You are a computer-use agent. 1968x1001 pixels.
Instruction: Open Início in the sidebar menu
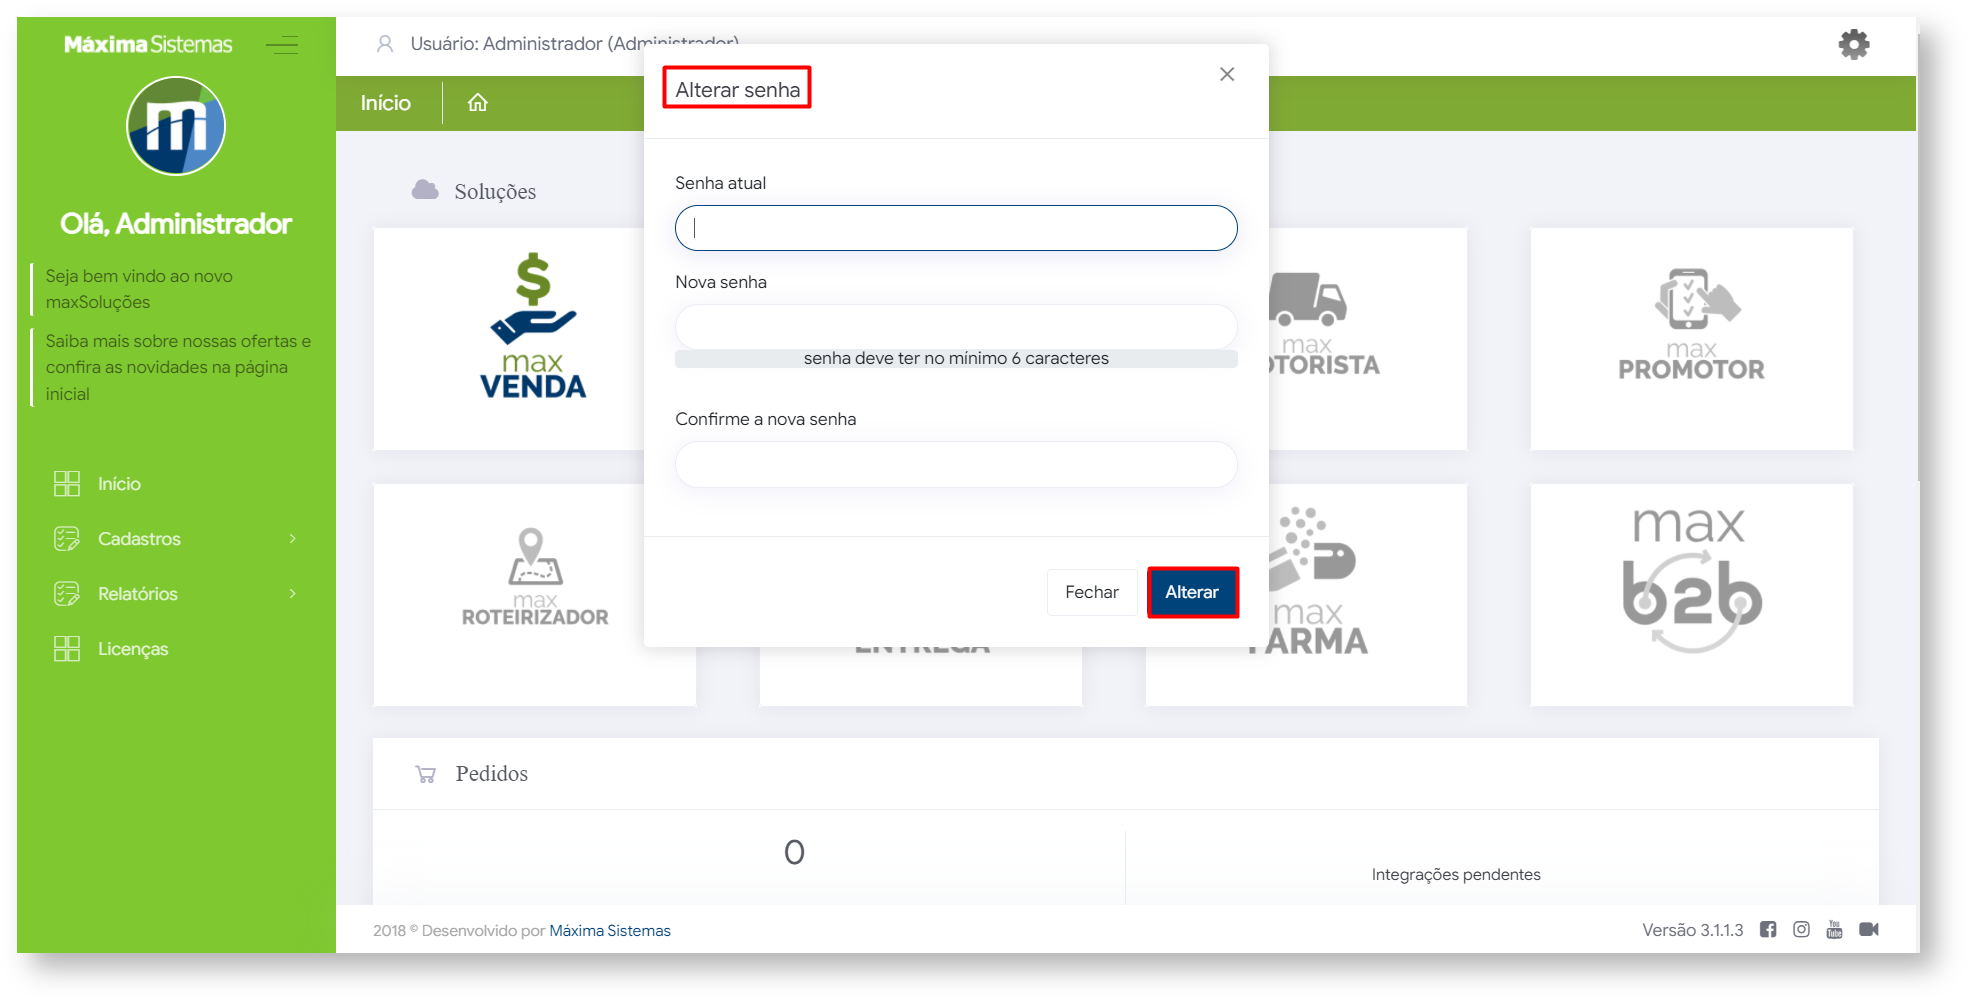tap(119, 484)
